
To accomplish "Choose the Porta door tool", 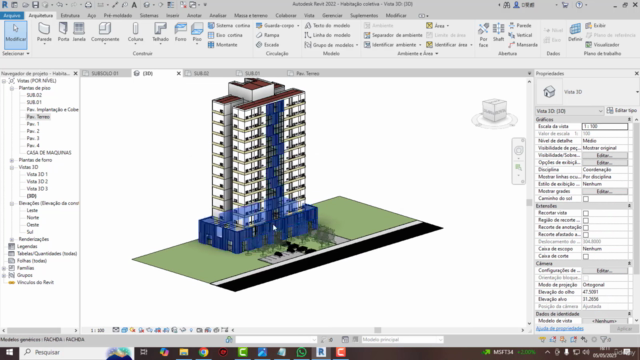I will coord(63,33).
